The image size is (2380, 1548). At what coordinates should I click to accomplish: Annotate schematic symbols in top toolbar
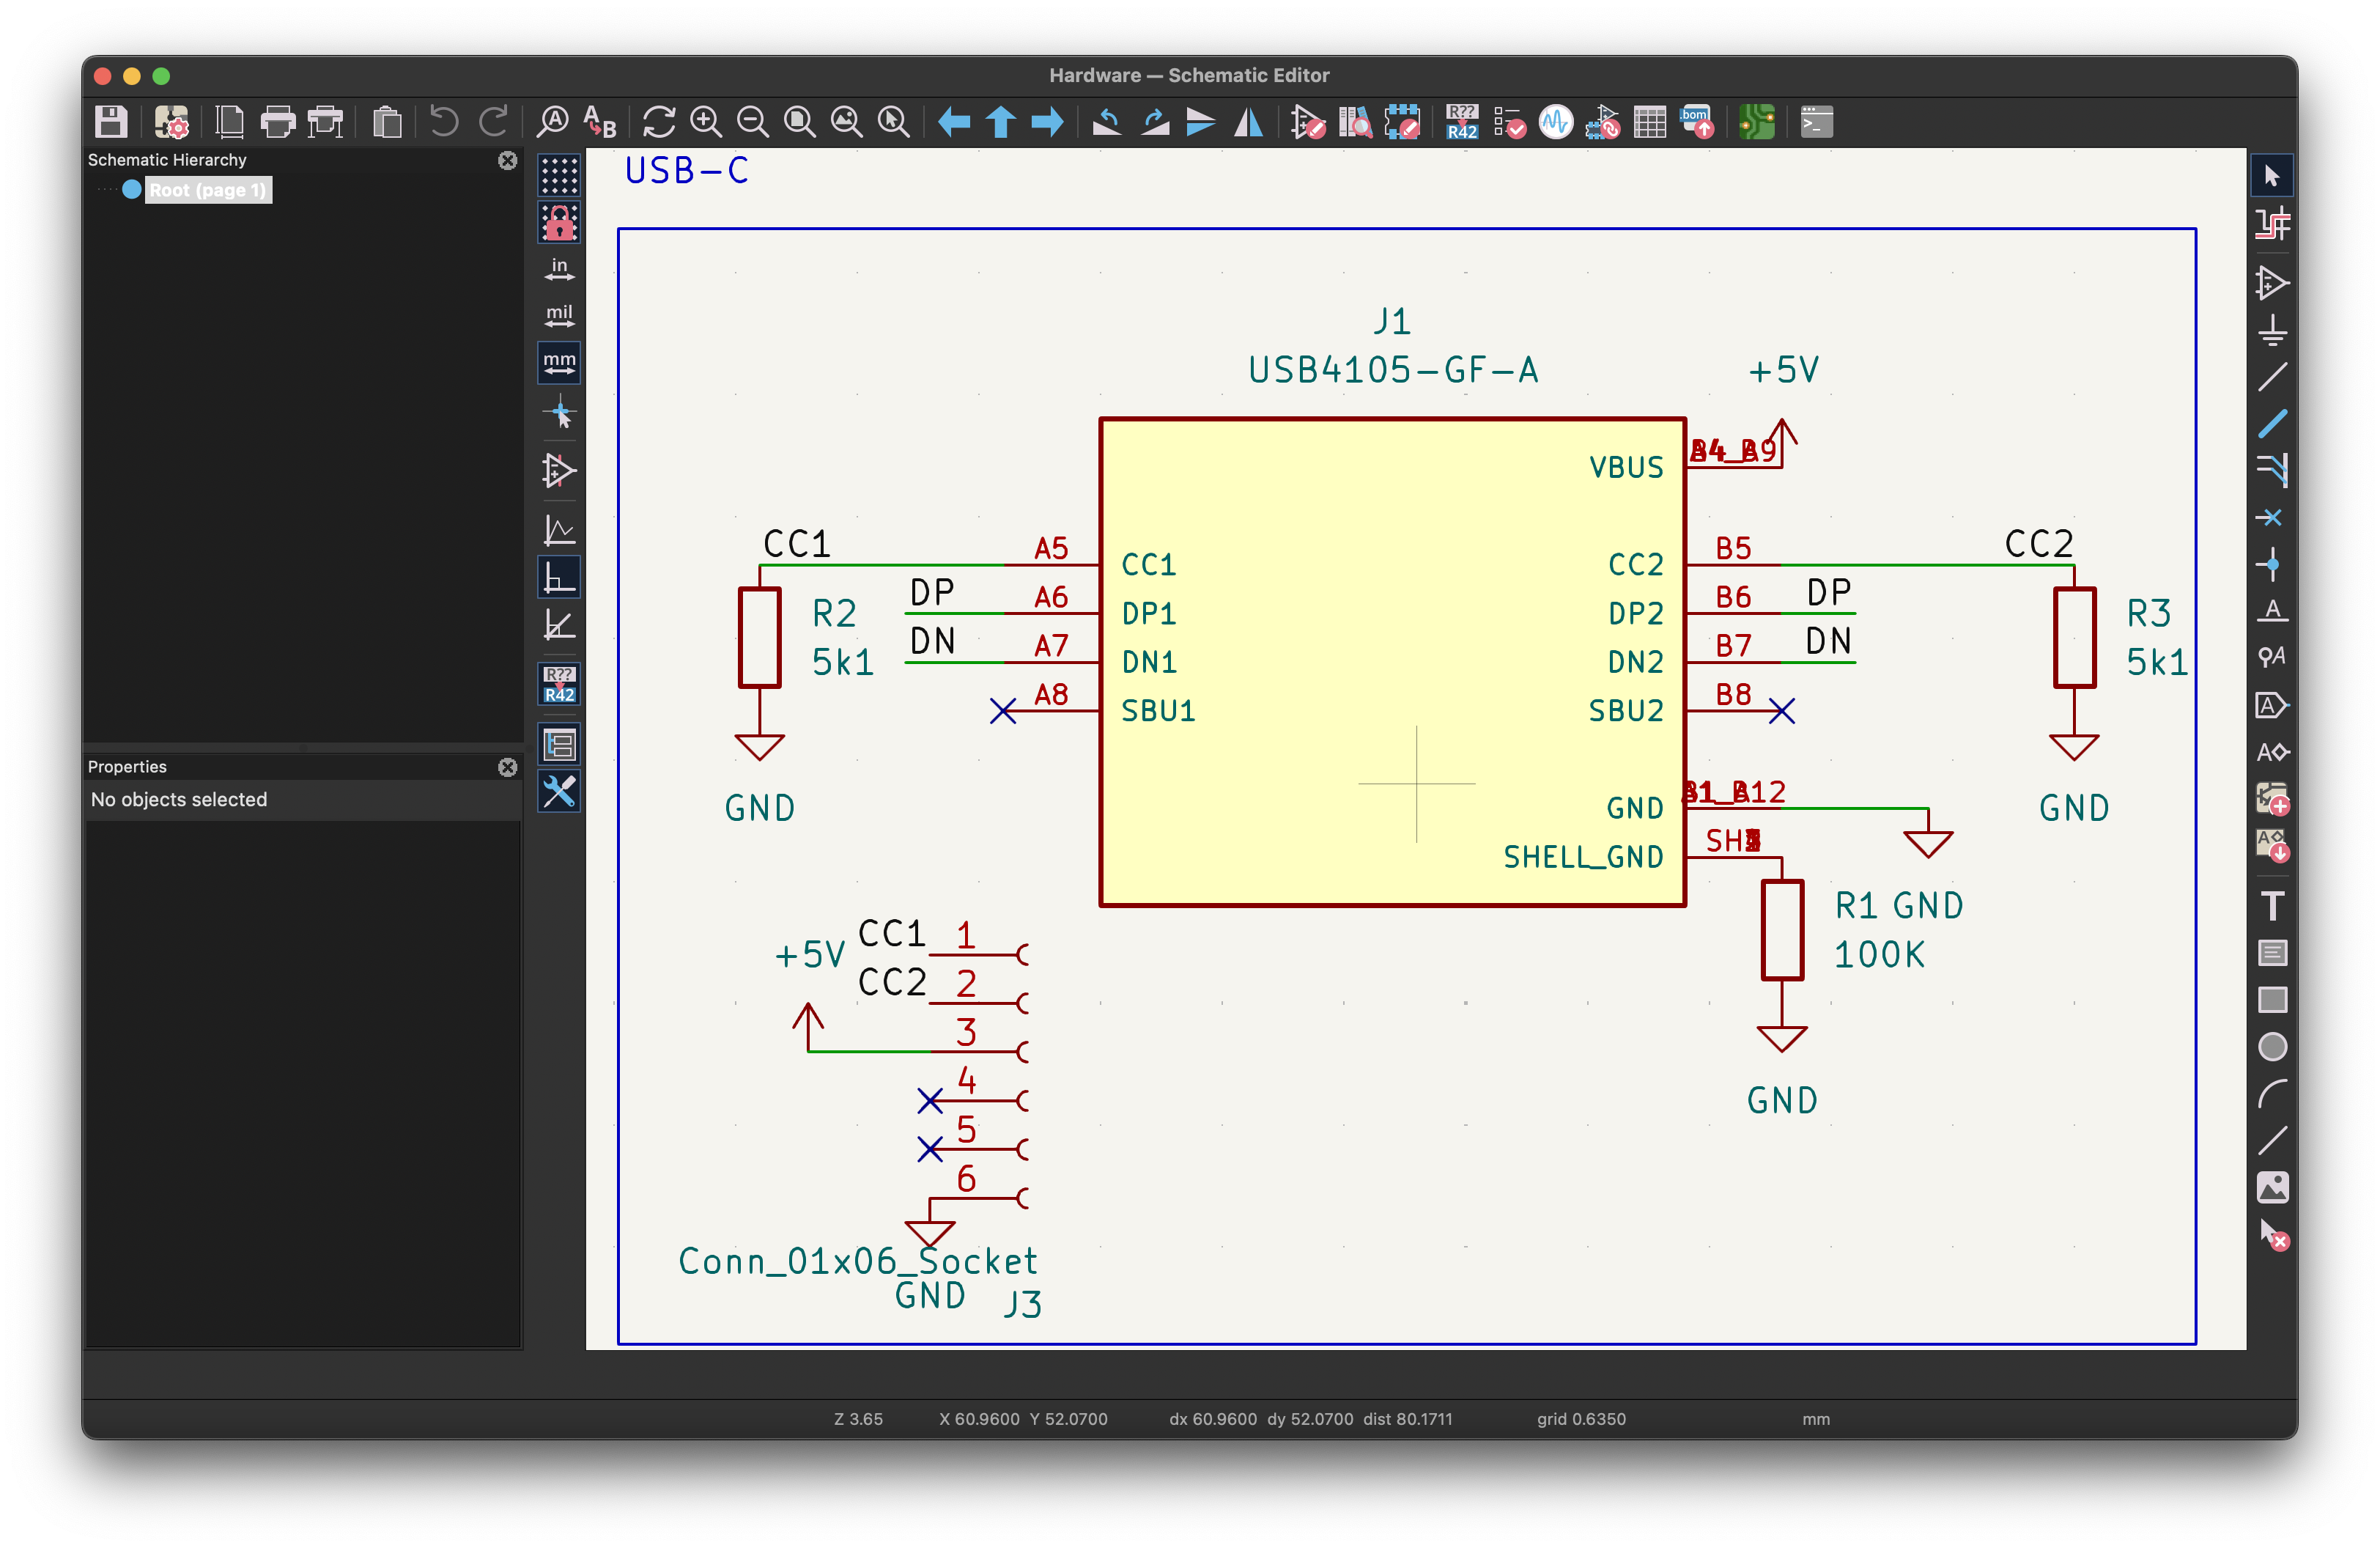(x=1462, y=122)
